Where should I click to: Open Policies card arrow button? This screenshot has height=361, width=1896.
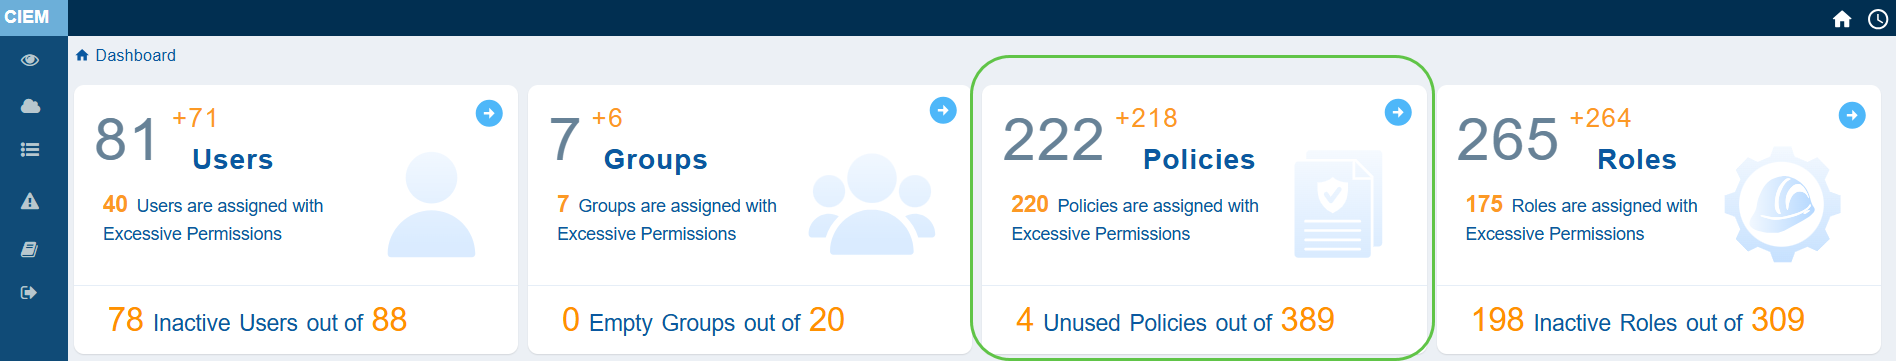[x=1398, y=112]
